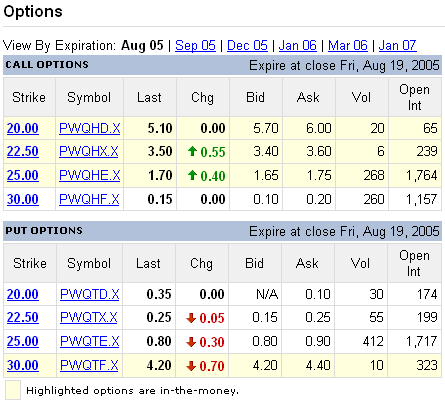Click open interest 323 for PWQTF.X
The height and width of the screenshot is (403, 445).
427,365
